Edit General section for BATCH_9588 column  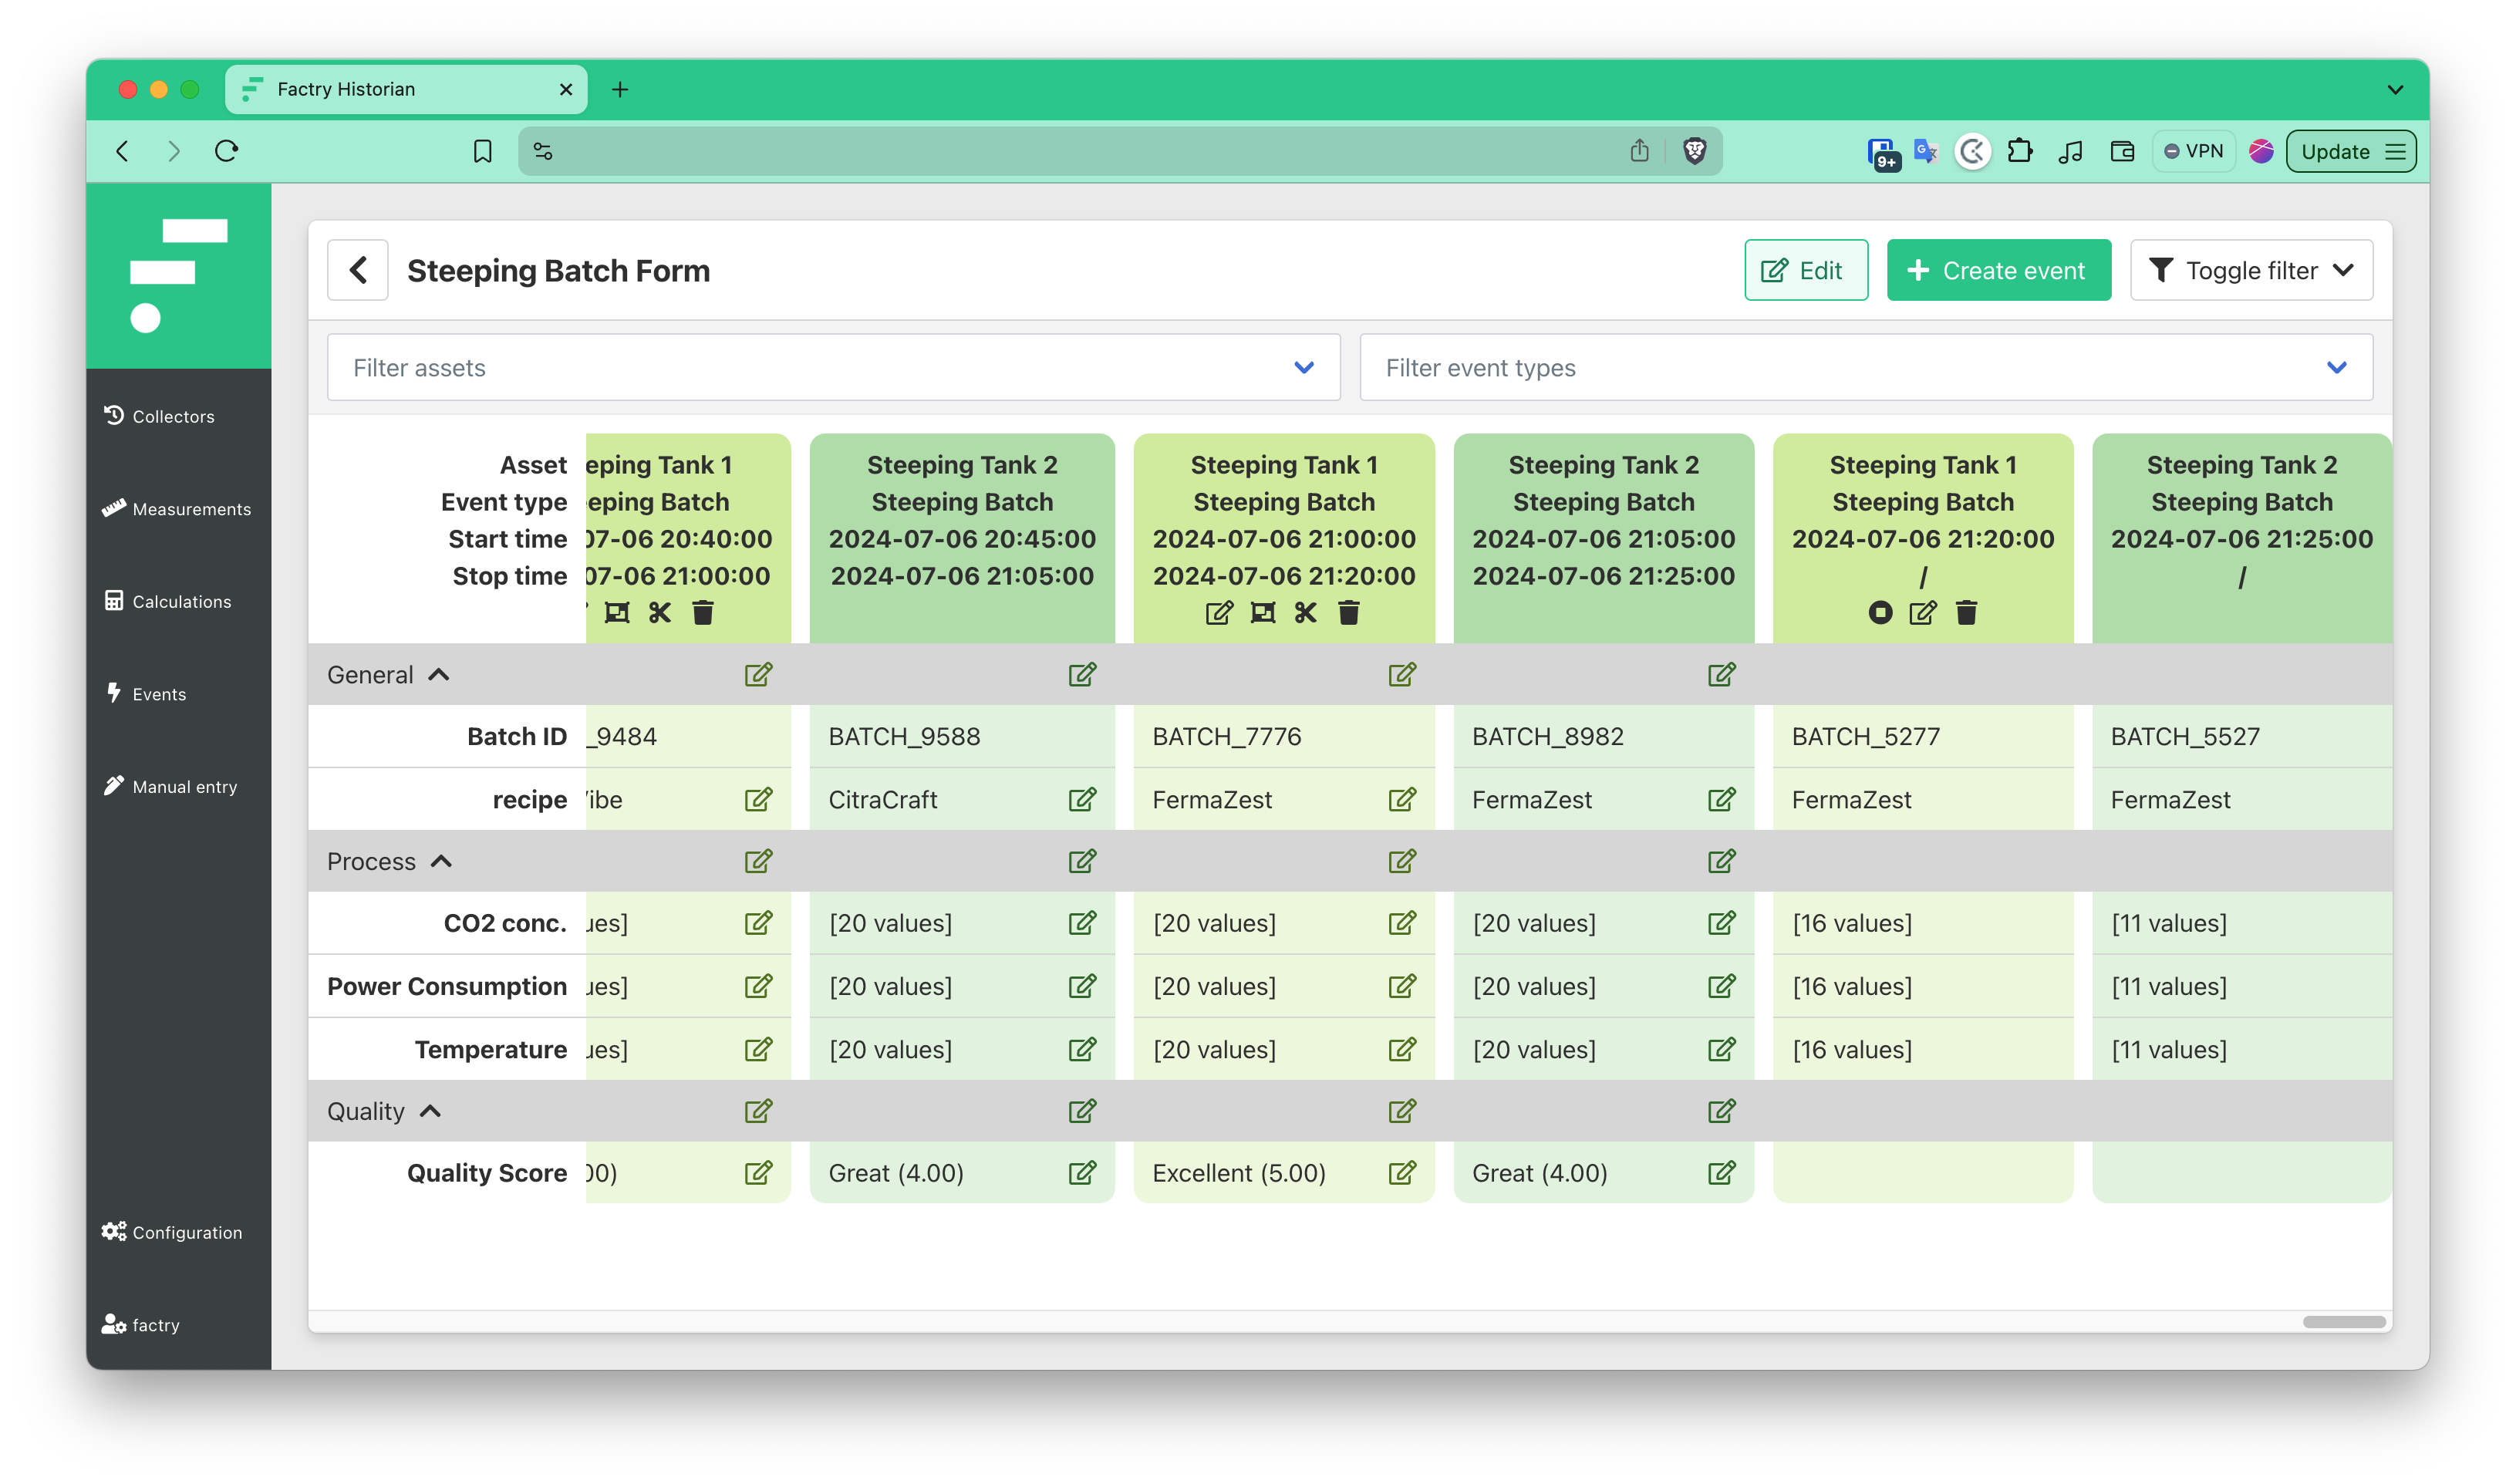pyautogui.click(x=1082, y=674)
